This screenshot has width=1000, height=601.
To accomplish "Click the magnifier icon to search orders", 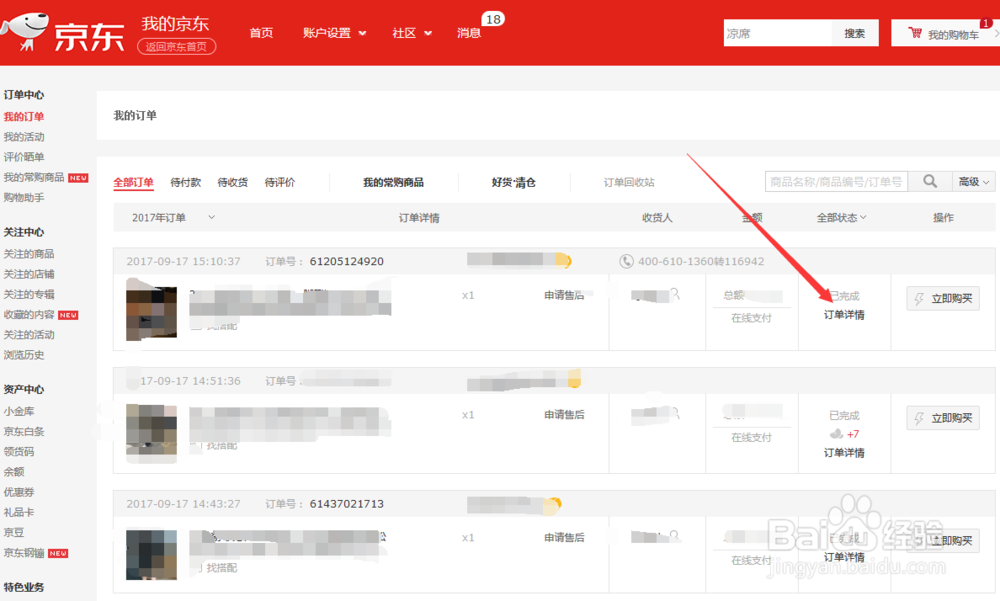I will [928, 181].
